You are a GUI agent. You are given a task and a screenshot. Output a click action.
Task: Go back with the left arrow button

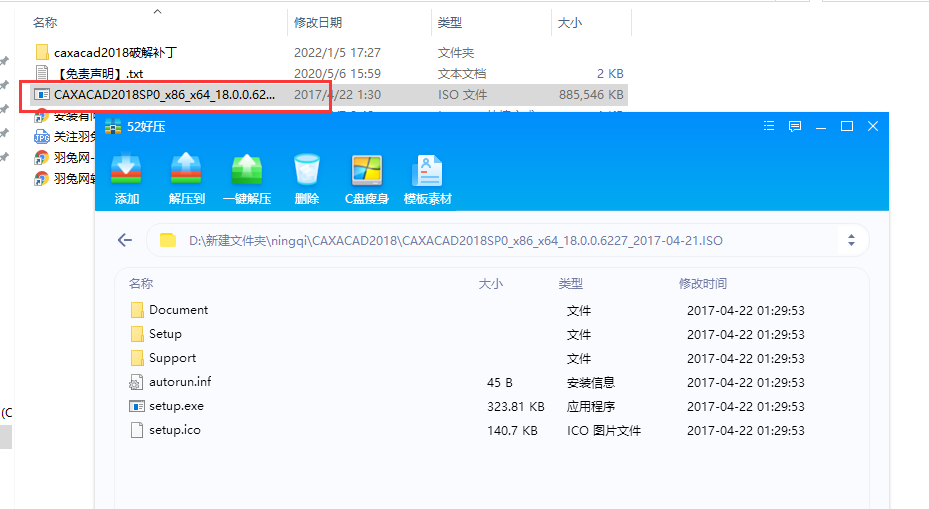(124, 240)
